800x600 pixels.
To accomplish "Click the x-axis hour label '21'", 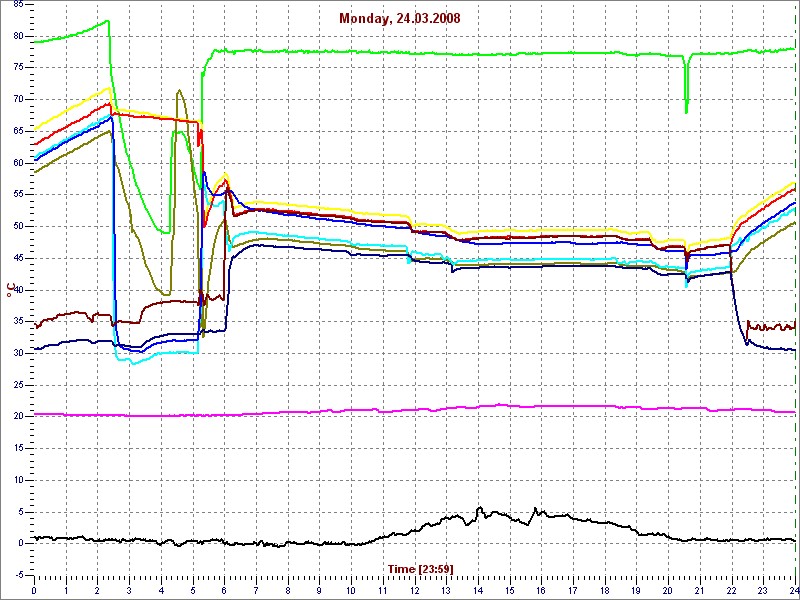I will coord(699,589).
